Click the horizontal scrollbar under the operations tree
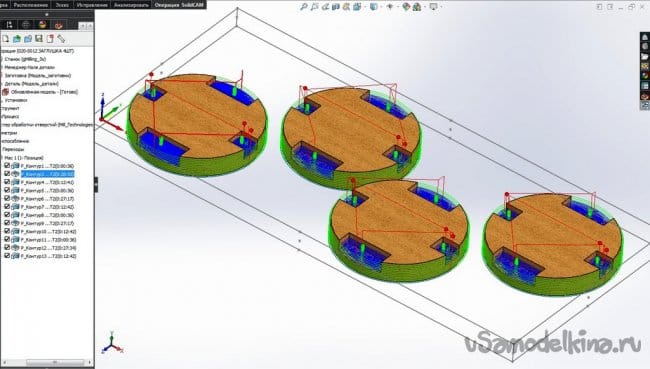Screen dimensions: 650x369 (x=46, y=362)
